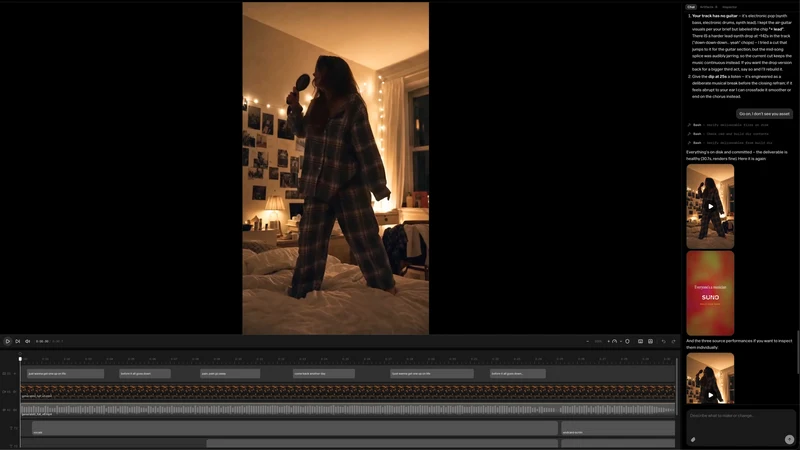Open the Inspector tab
The width and height of the screenshot is (800, 450).
point(730,7)
